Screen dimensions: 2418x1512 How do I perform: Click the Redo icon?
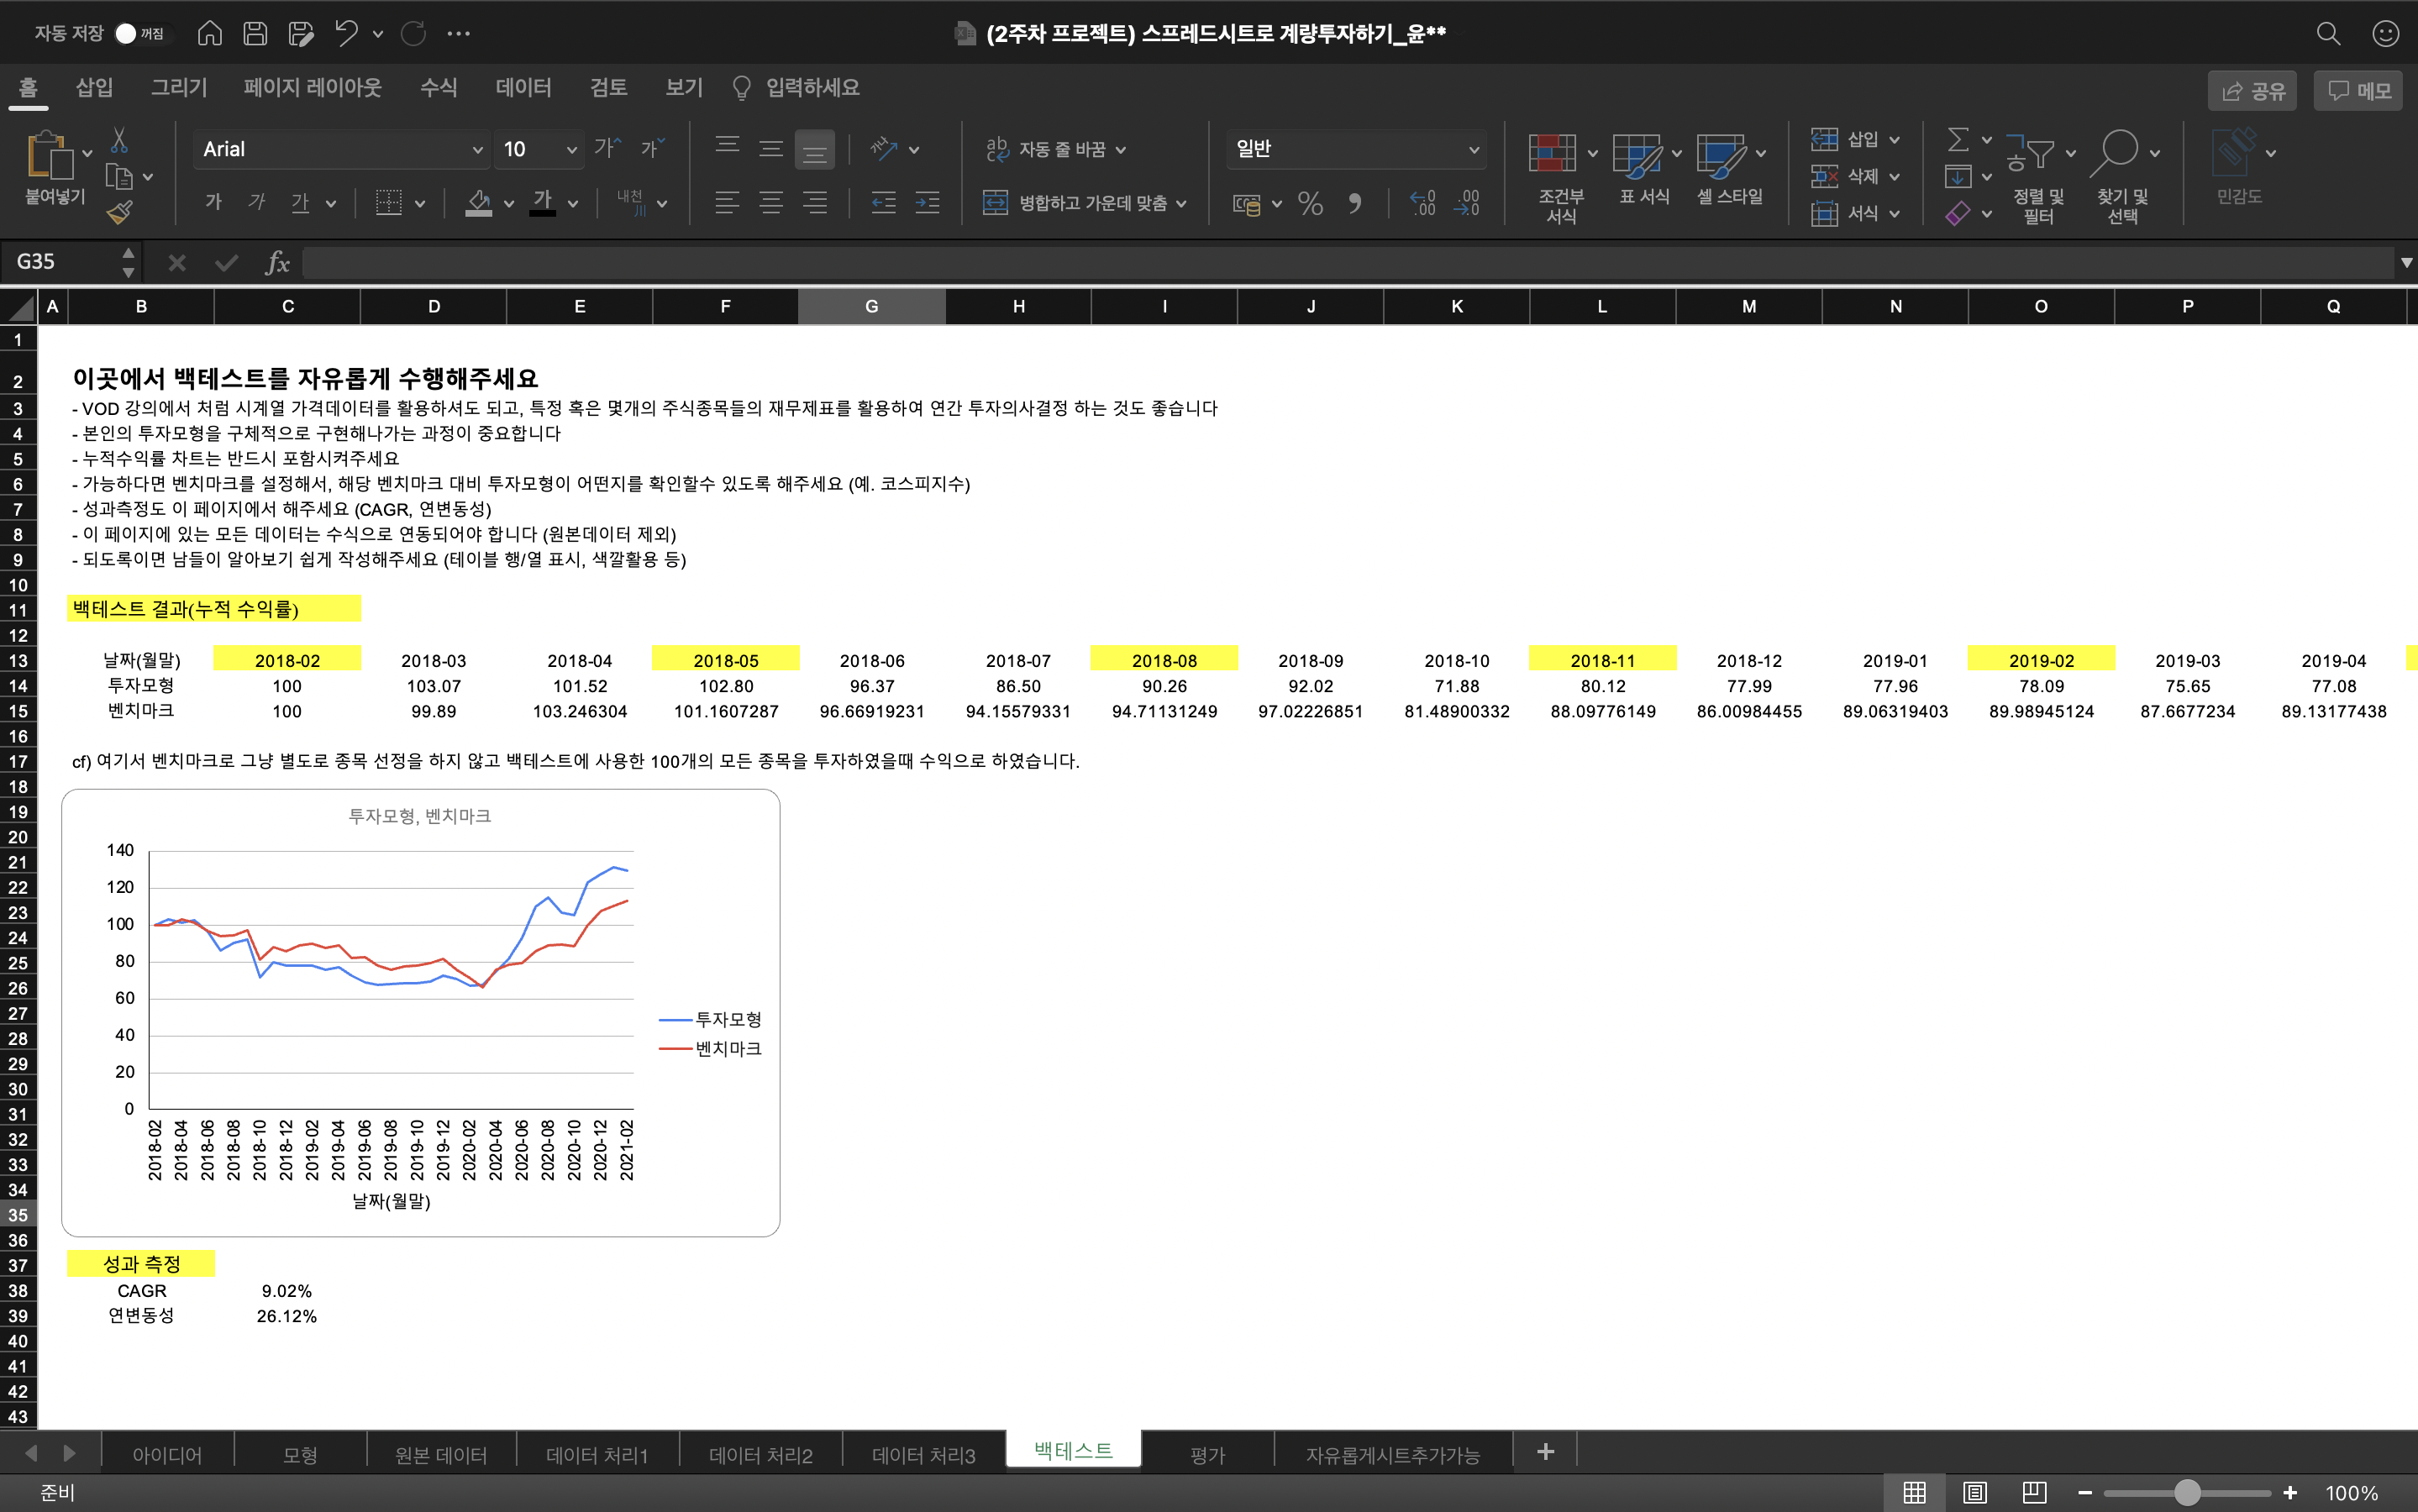(x=413, y=33)
